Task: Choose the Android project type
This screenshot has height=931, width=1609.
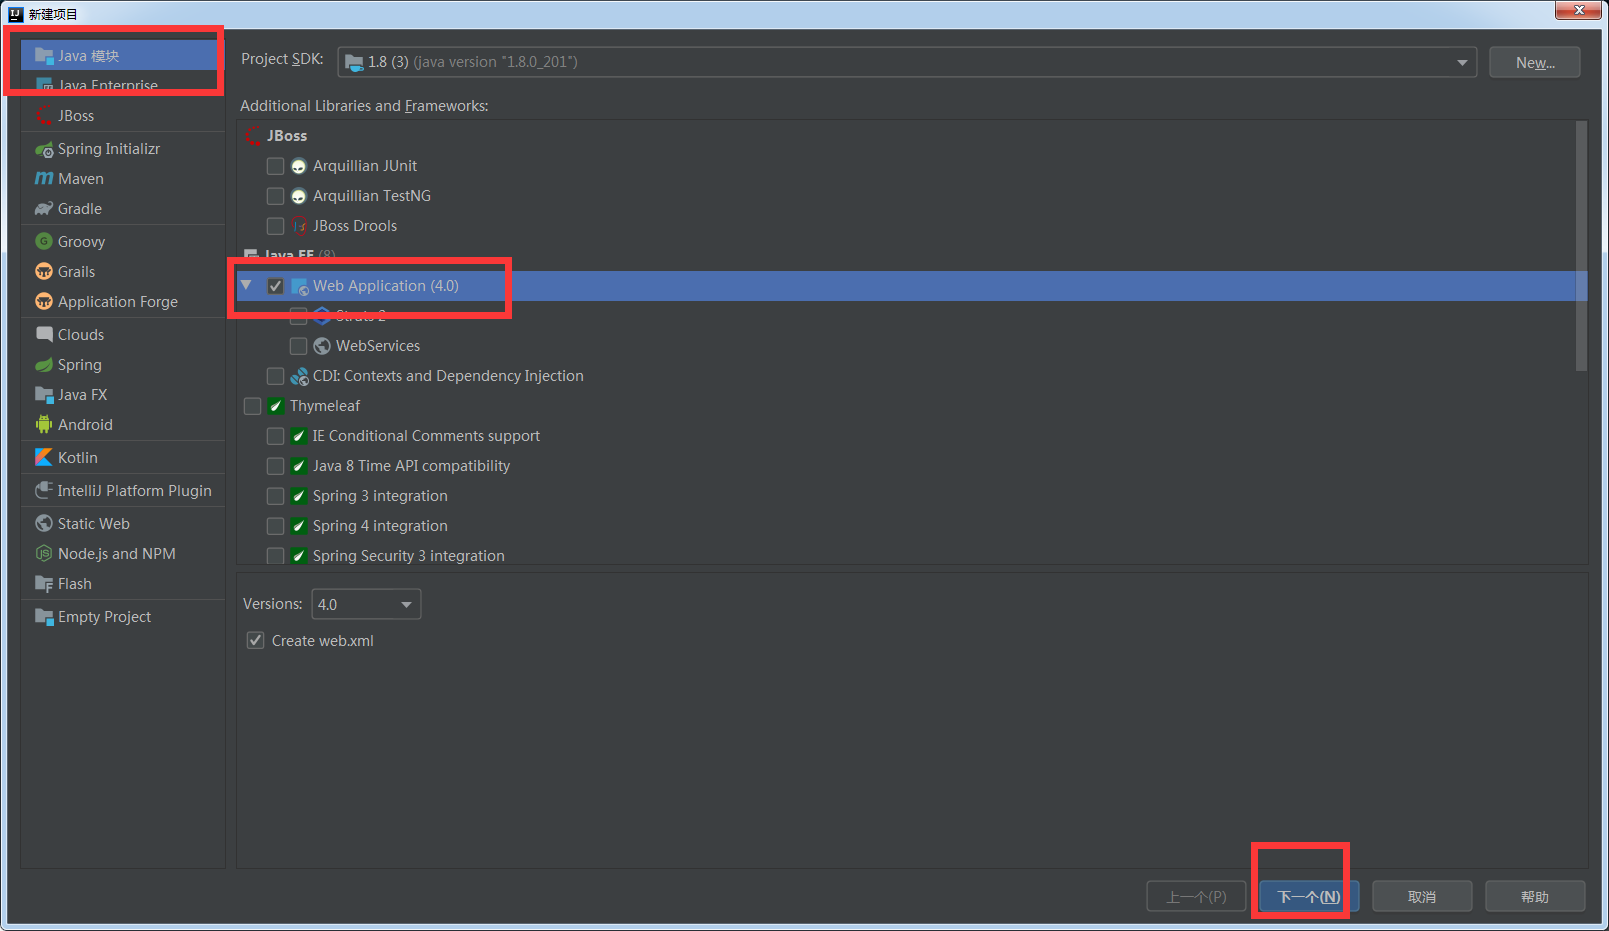Action: coord(83,424)
